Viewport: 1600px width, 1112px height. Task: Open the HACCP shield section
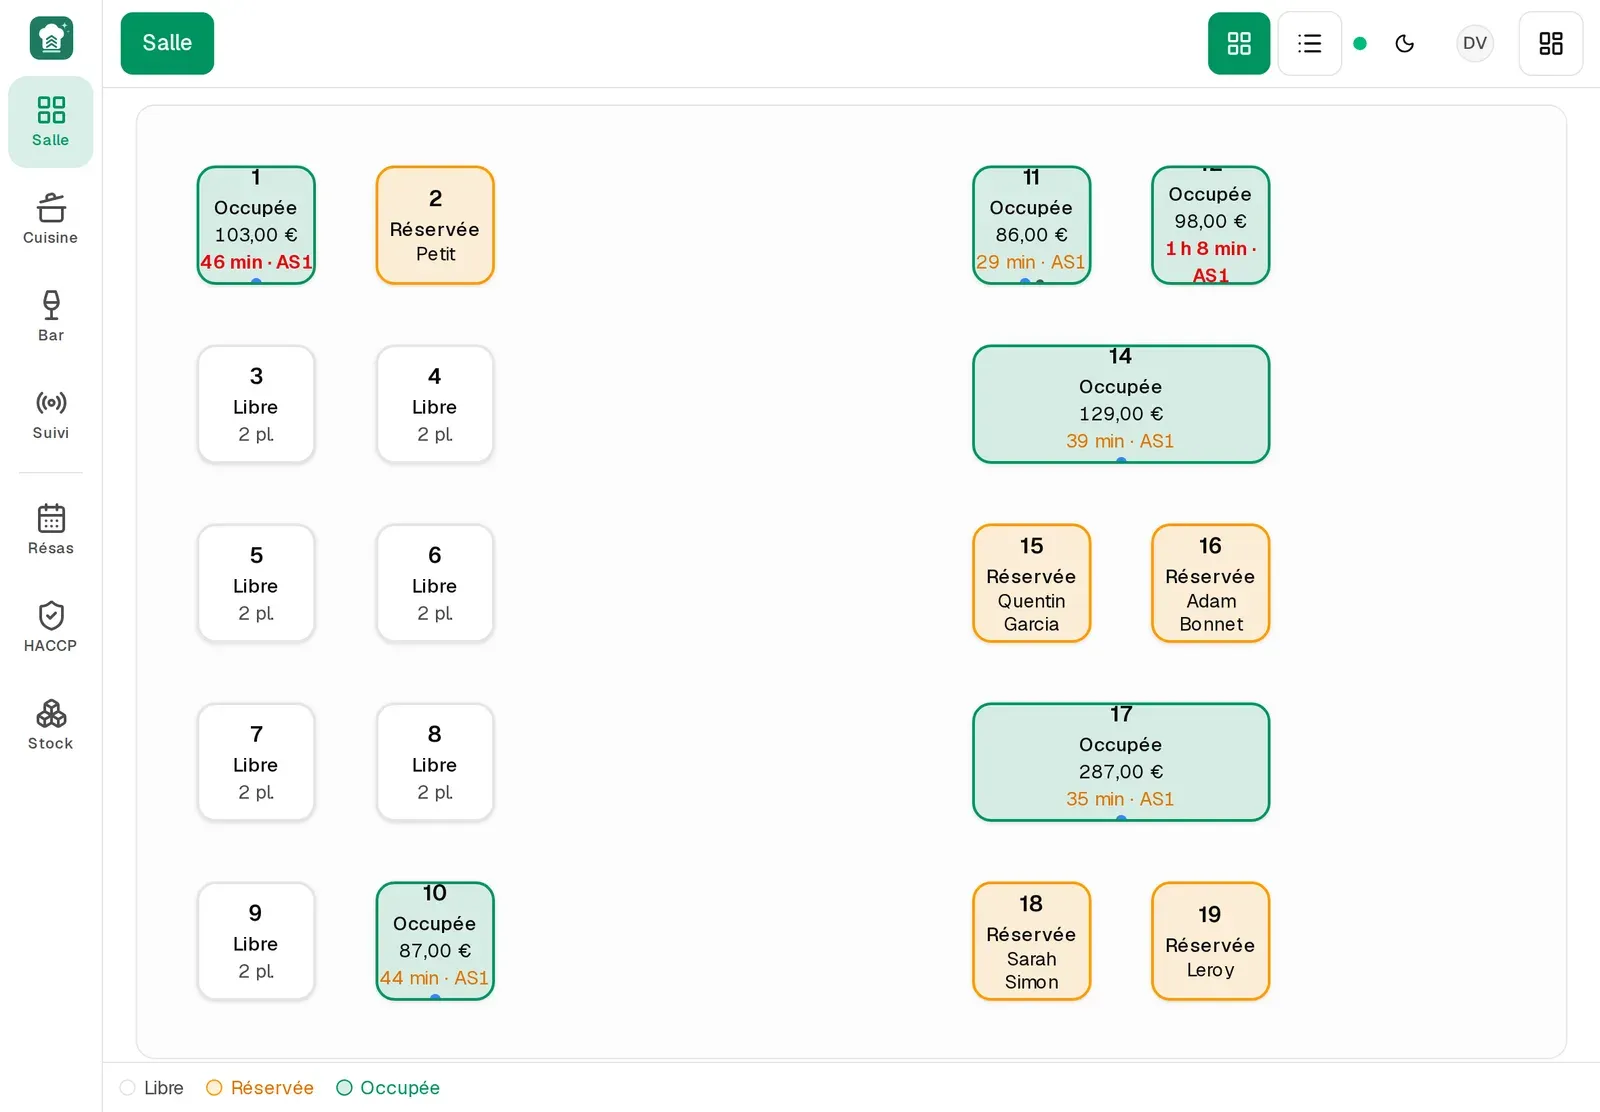pyautogui.click(x=51, y=627)
